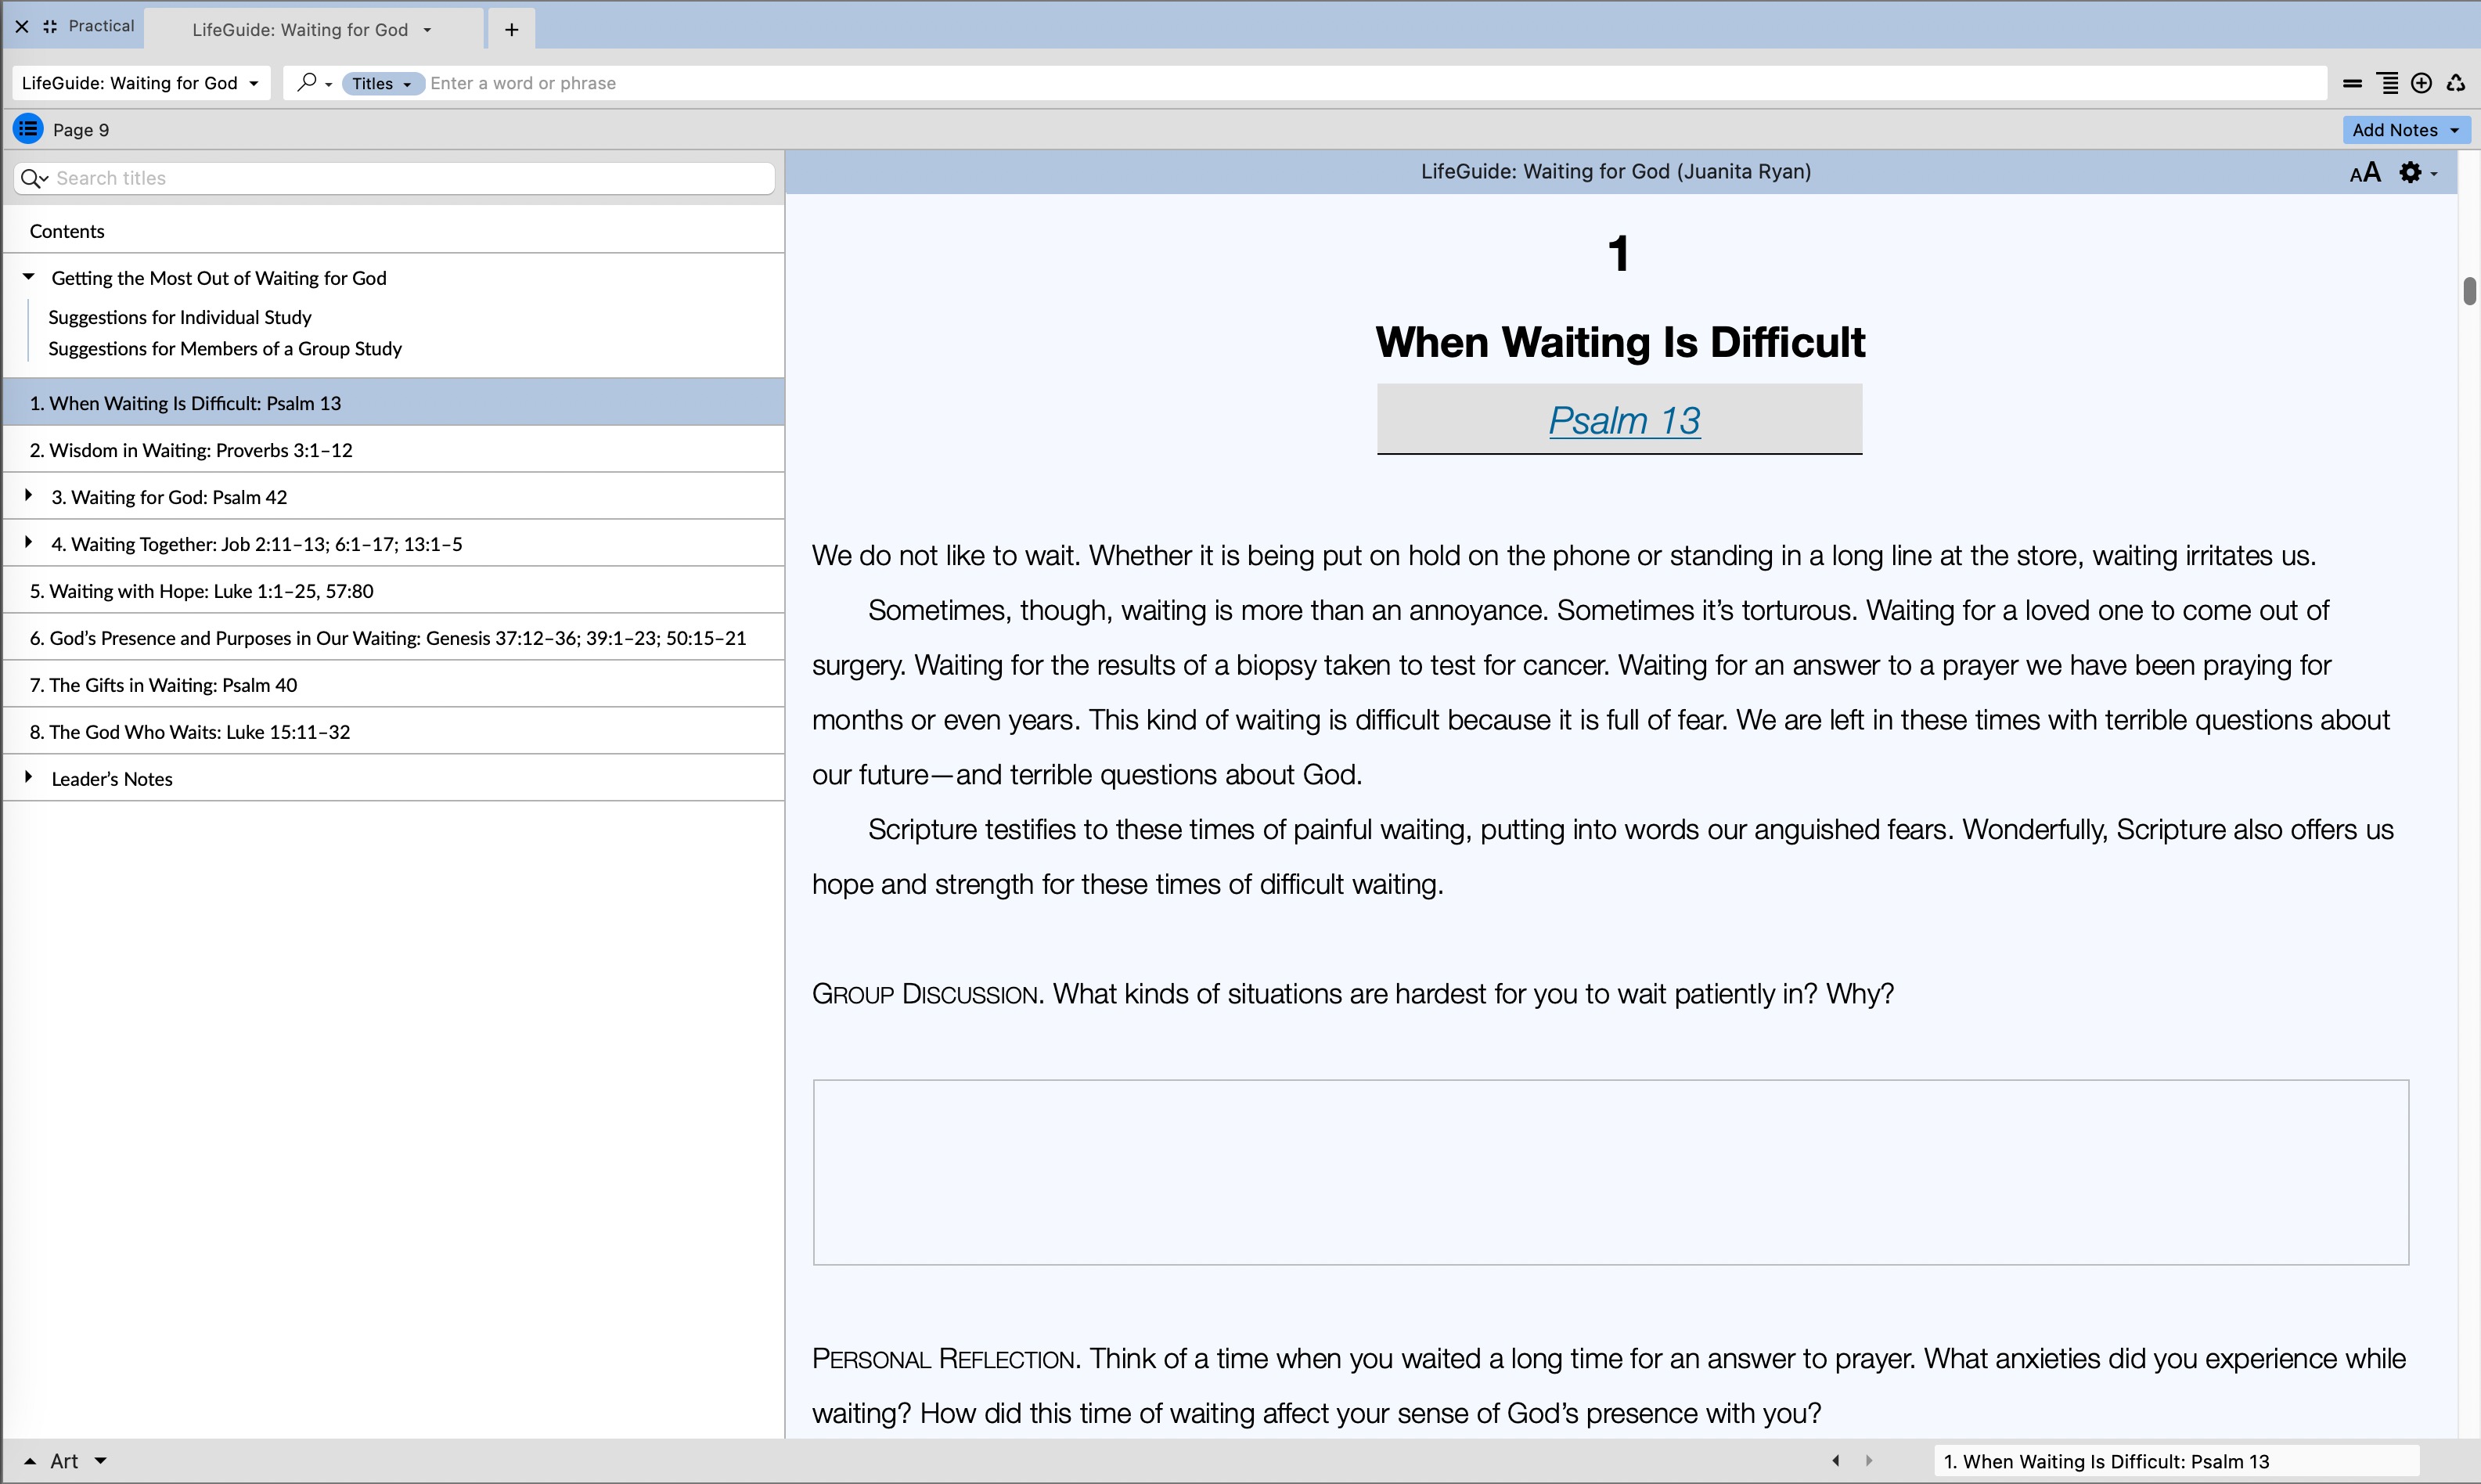The height and width of the screenshot is (1484, 2481).
Task: Open the Search titles magnifier options
Action: [x=35, y=178]
